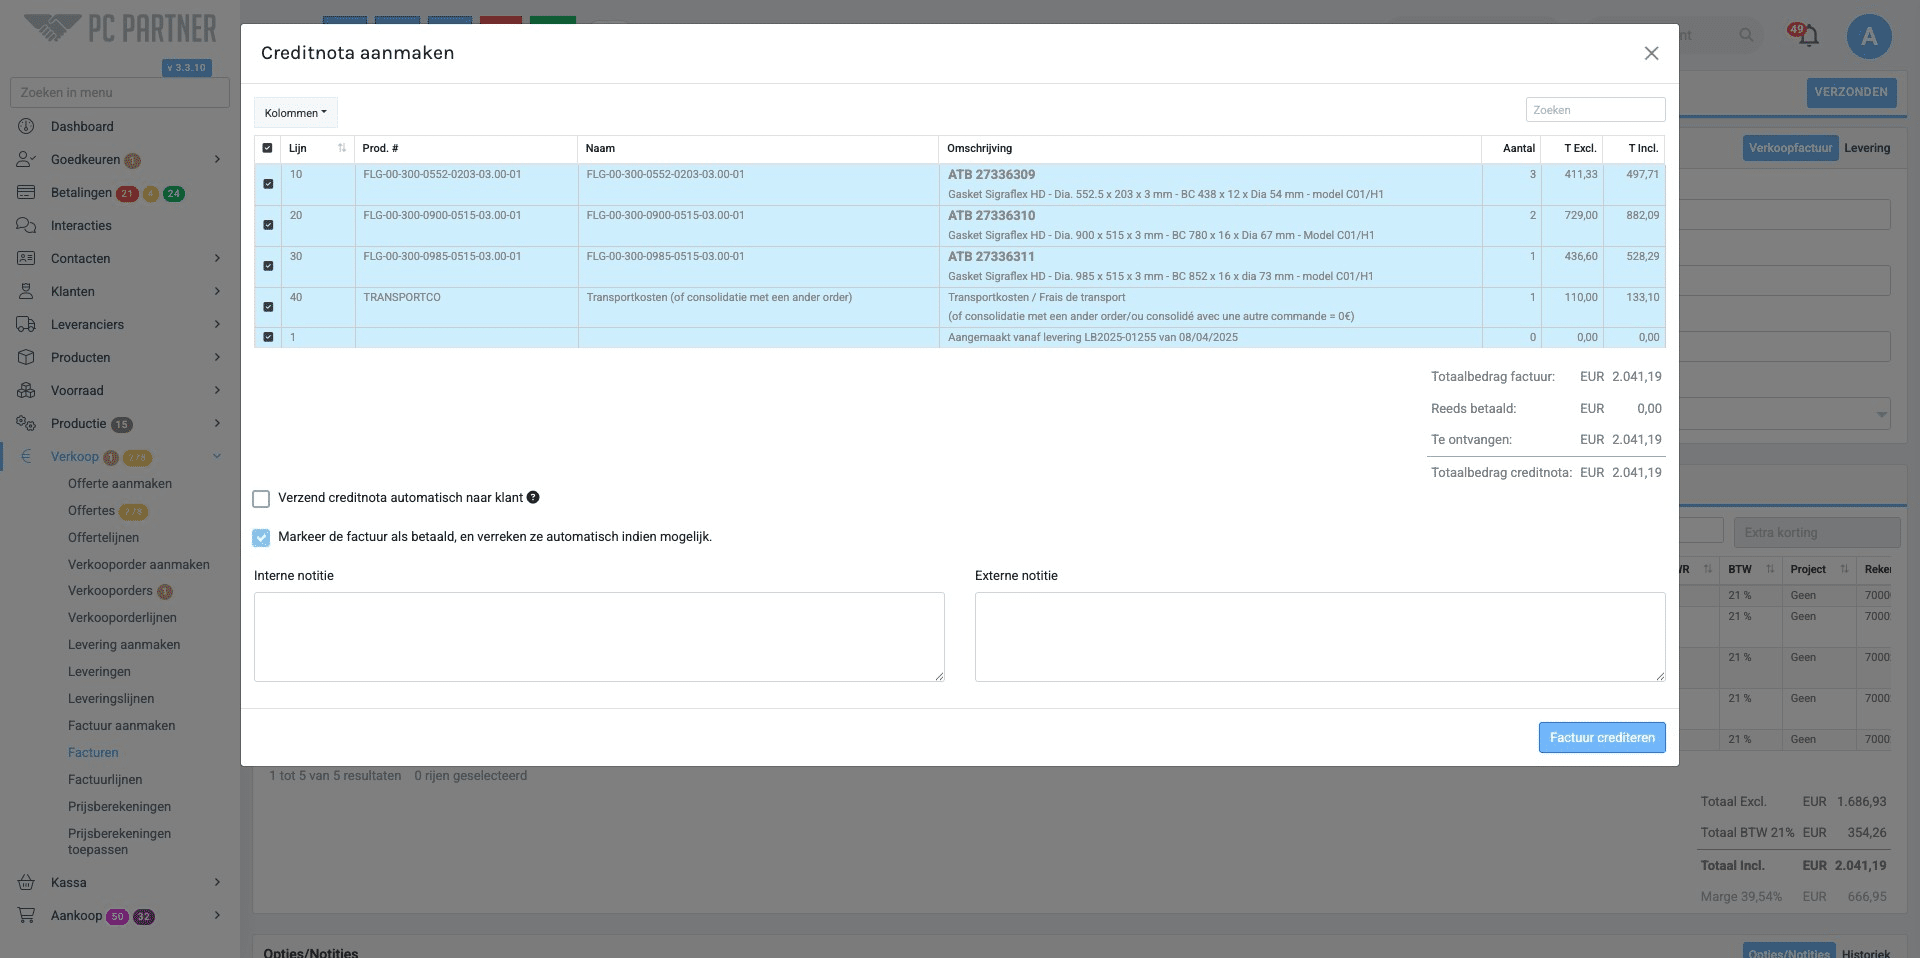Open Prijsberekeningen toepassen link

pos(119,841)
